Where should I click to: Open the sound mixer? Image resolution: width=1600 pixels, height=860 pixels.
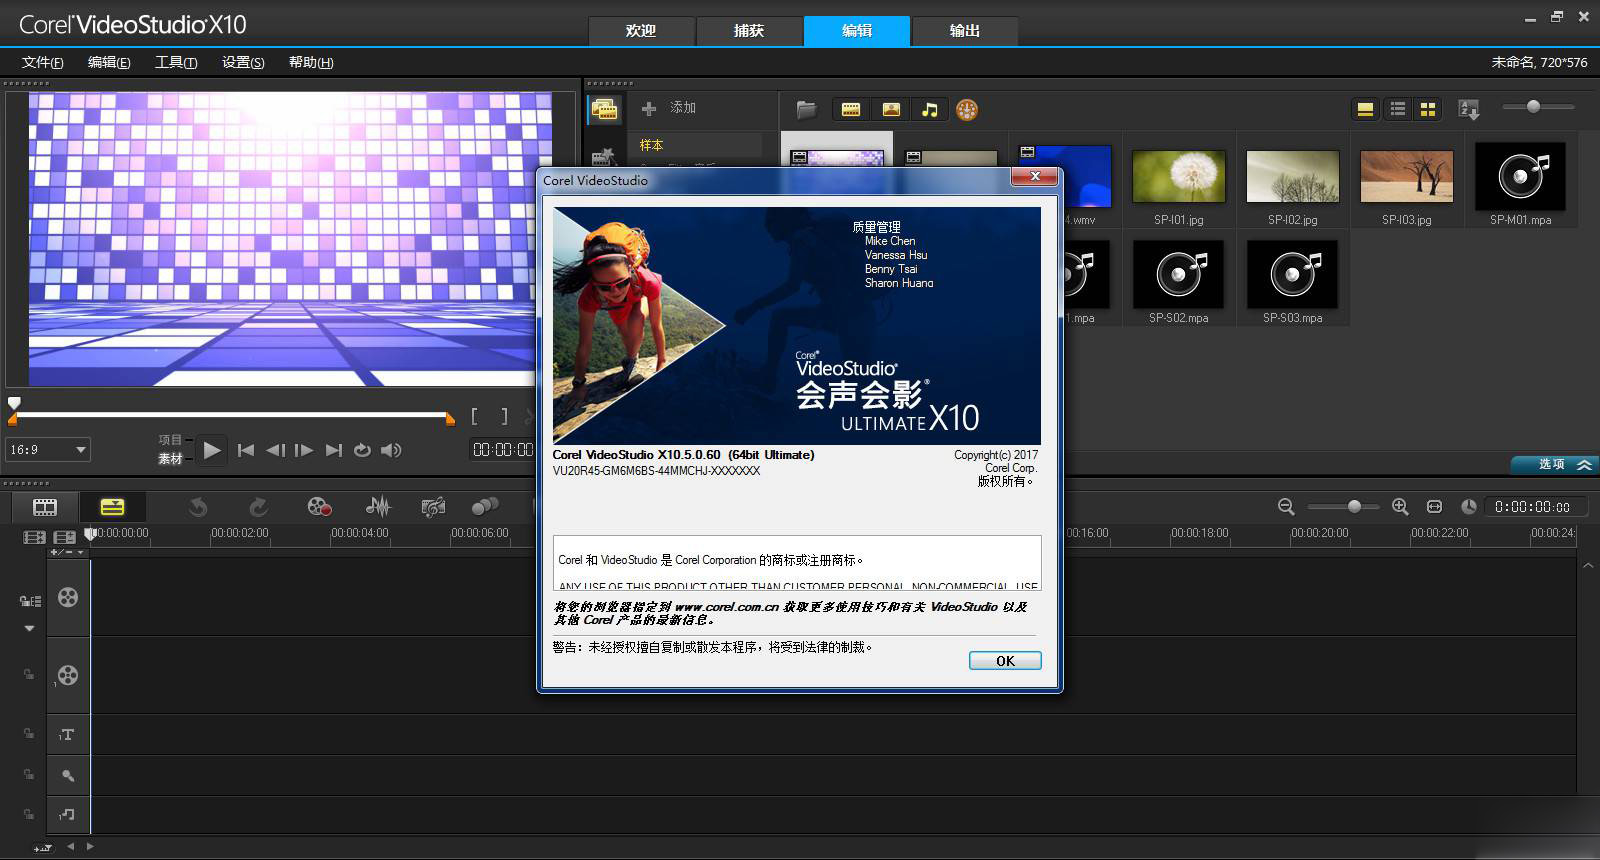tap(378, 507)
